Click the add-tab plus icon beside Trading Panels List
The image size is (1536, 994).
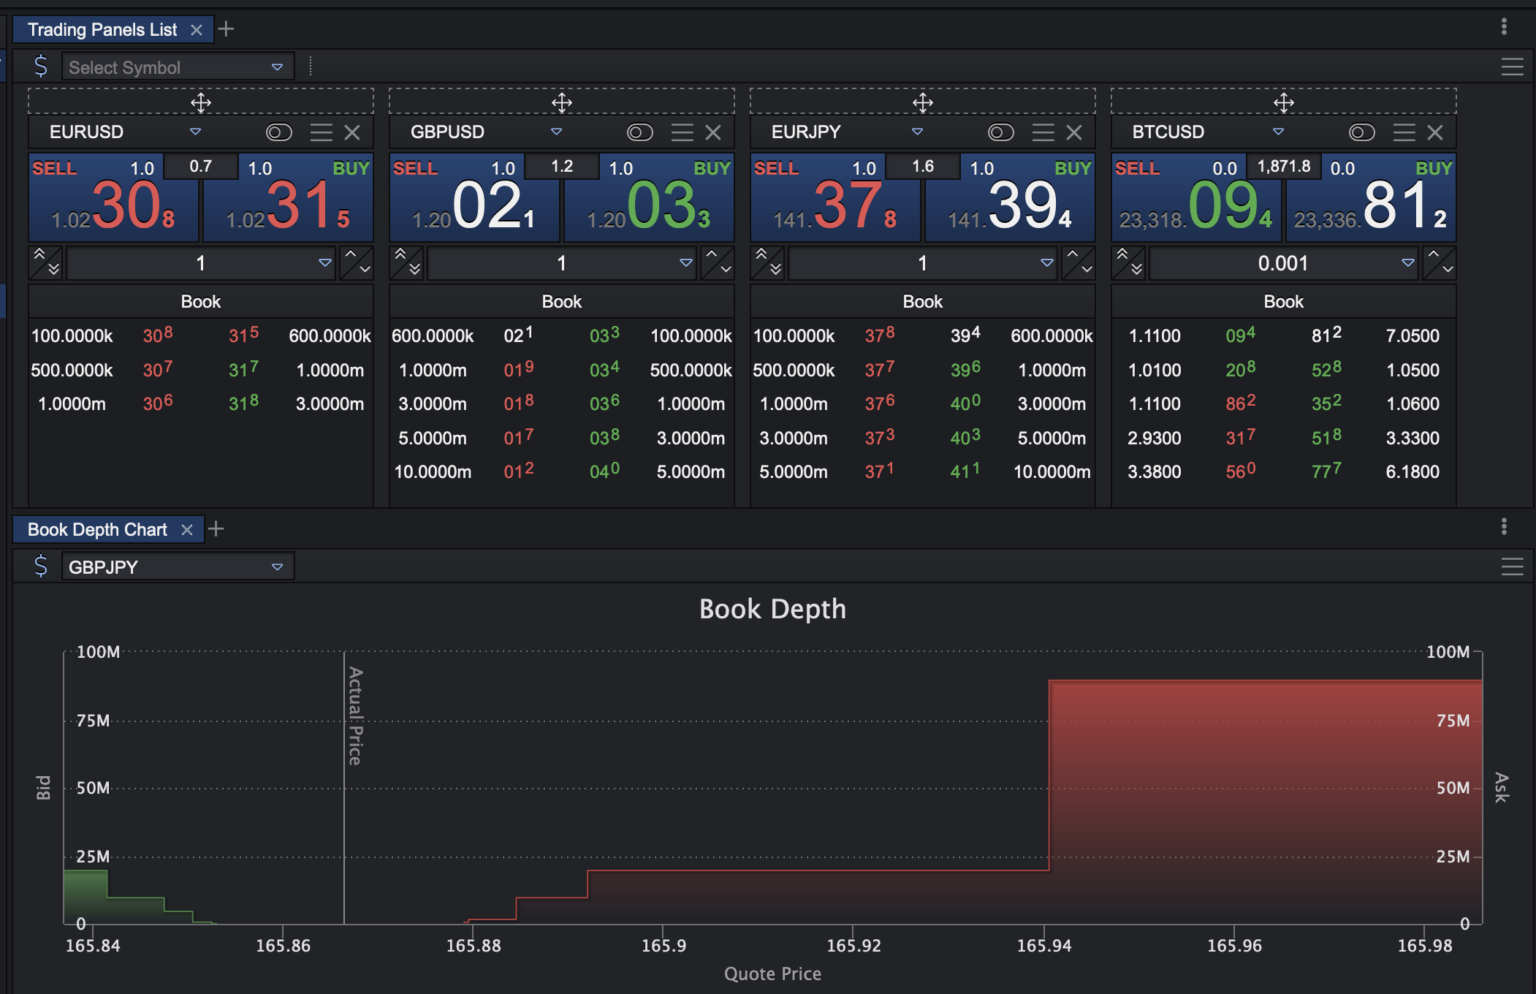click(x=225, y=29)
